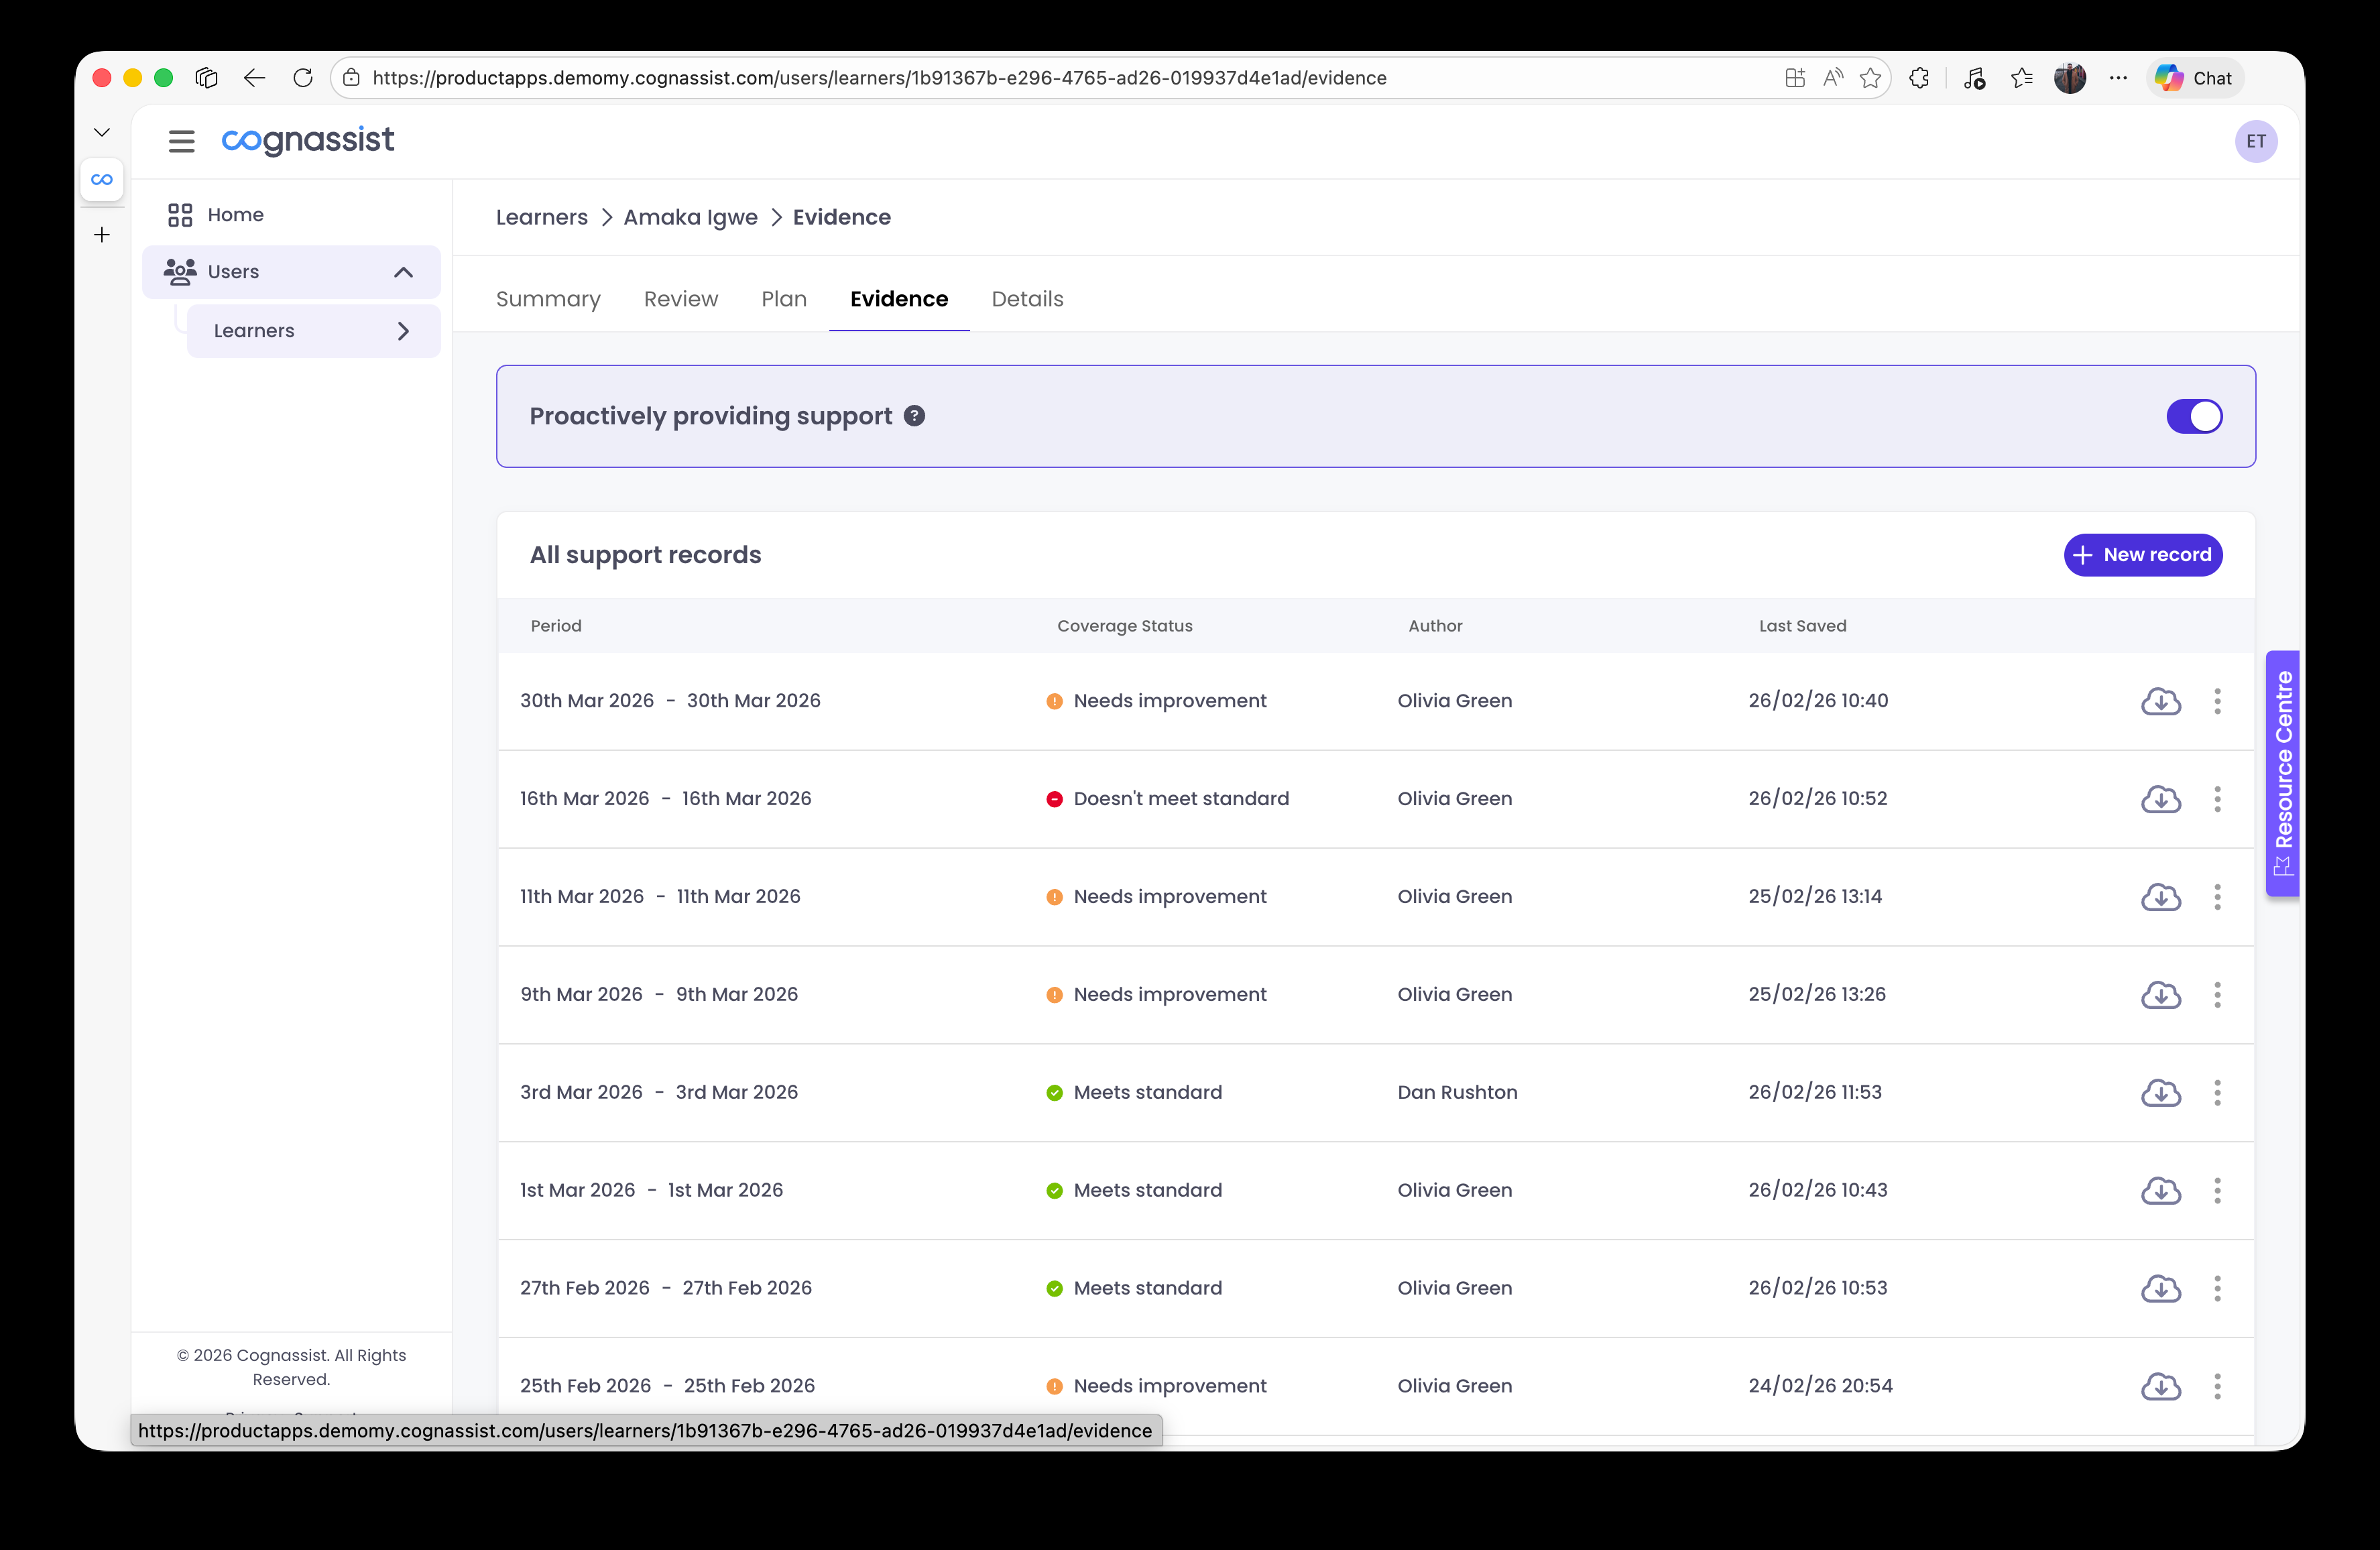The image size is (2380, 1550).
Task: Click the browser refresh icon
Action: click(303, 77)
